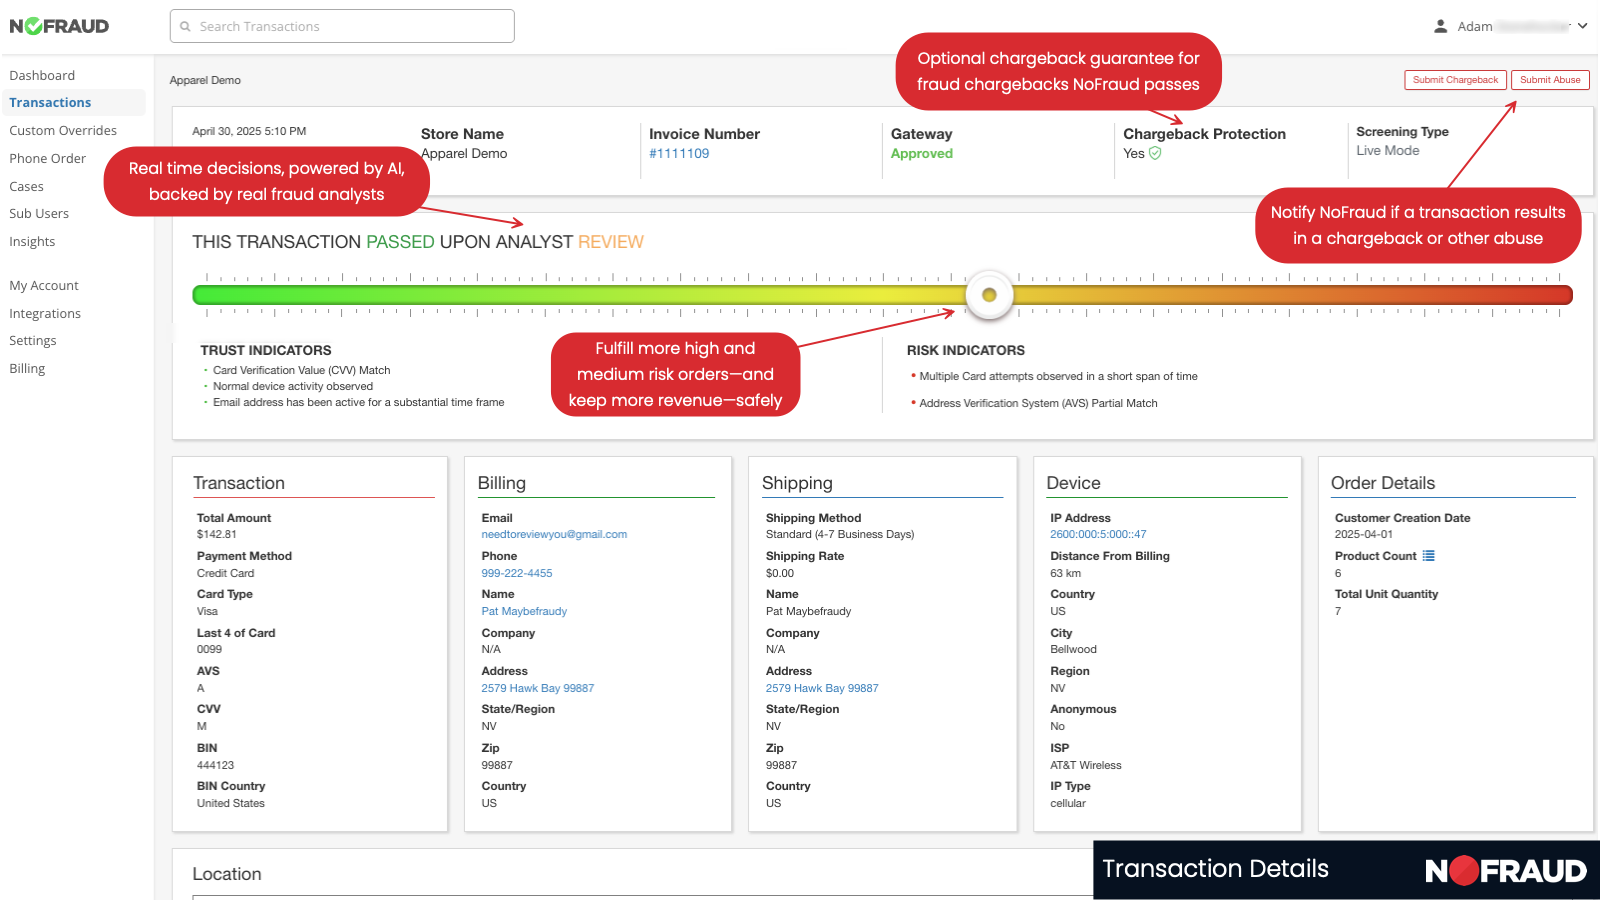
Task: Click AVS Partial Match risk indicator
Action: 1038,403
